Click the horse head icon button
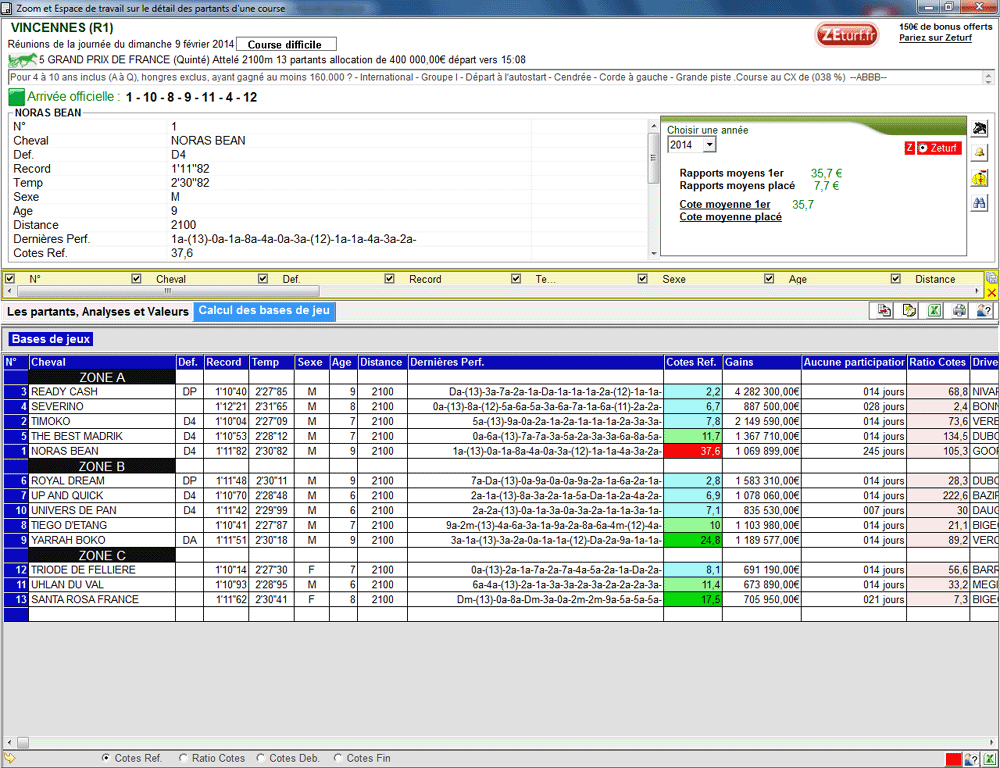Image resolution: width=1000 pixels, height=768 pixels. click(979, 128)
